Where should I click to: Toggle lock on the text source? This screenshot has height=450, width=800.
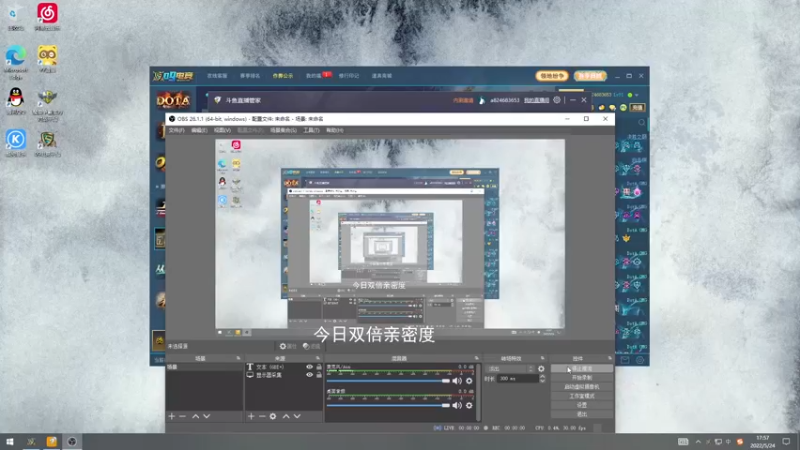click(319, 367)
